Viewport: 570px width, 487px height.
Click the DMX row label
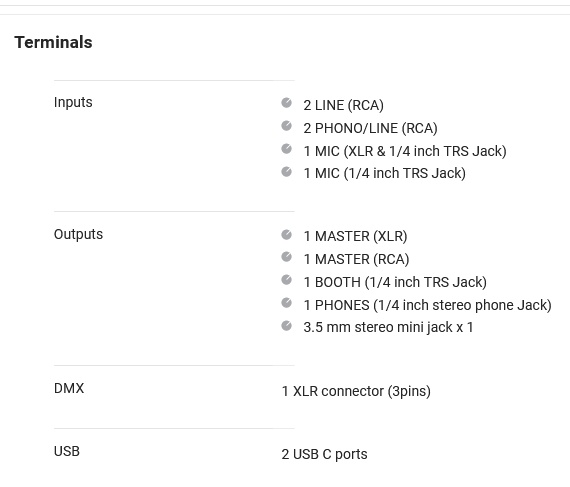69,388
